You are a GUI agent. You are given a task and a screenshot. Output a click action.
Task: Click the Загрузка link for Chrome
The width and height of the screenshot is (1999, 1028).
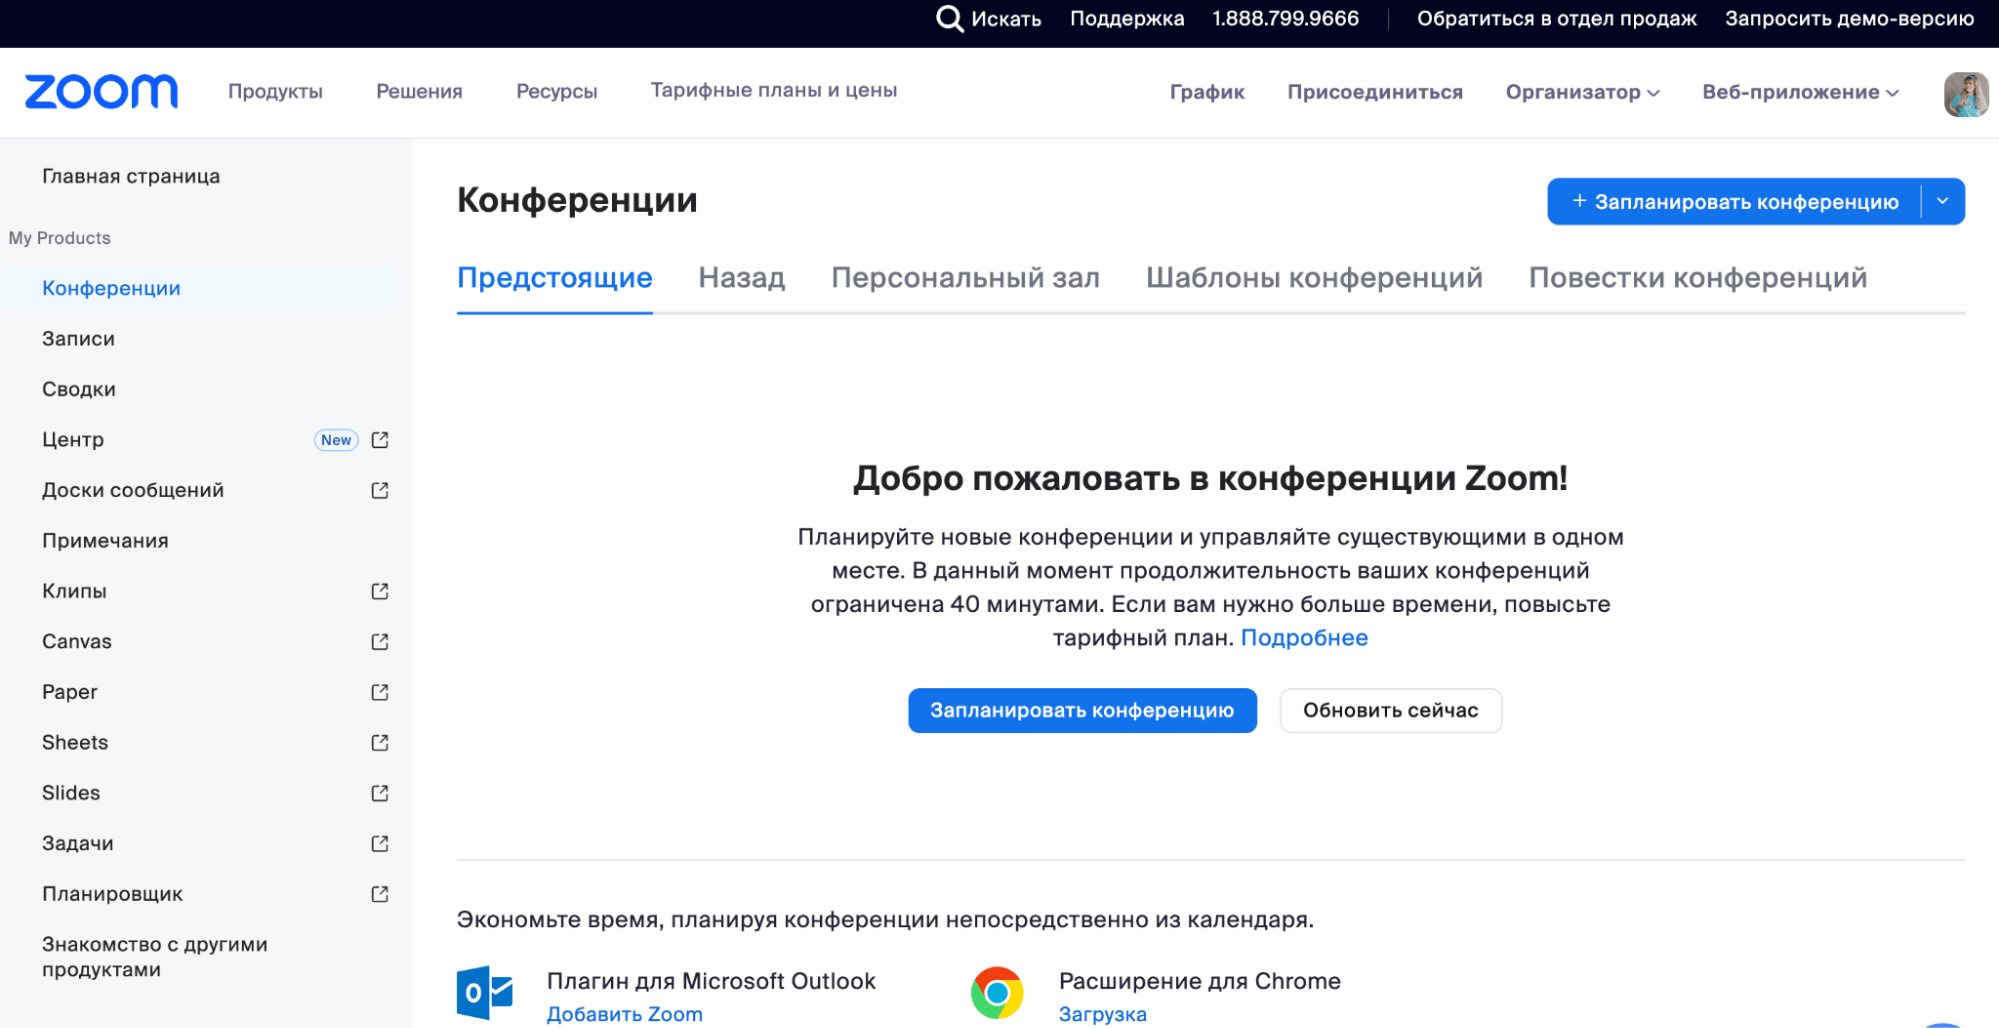[x=1102, y=1014]
